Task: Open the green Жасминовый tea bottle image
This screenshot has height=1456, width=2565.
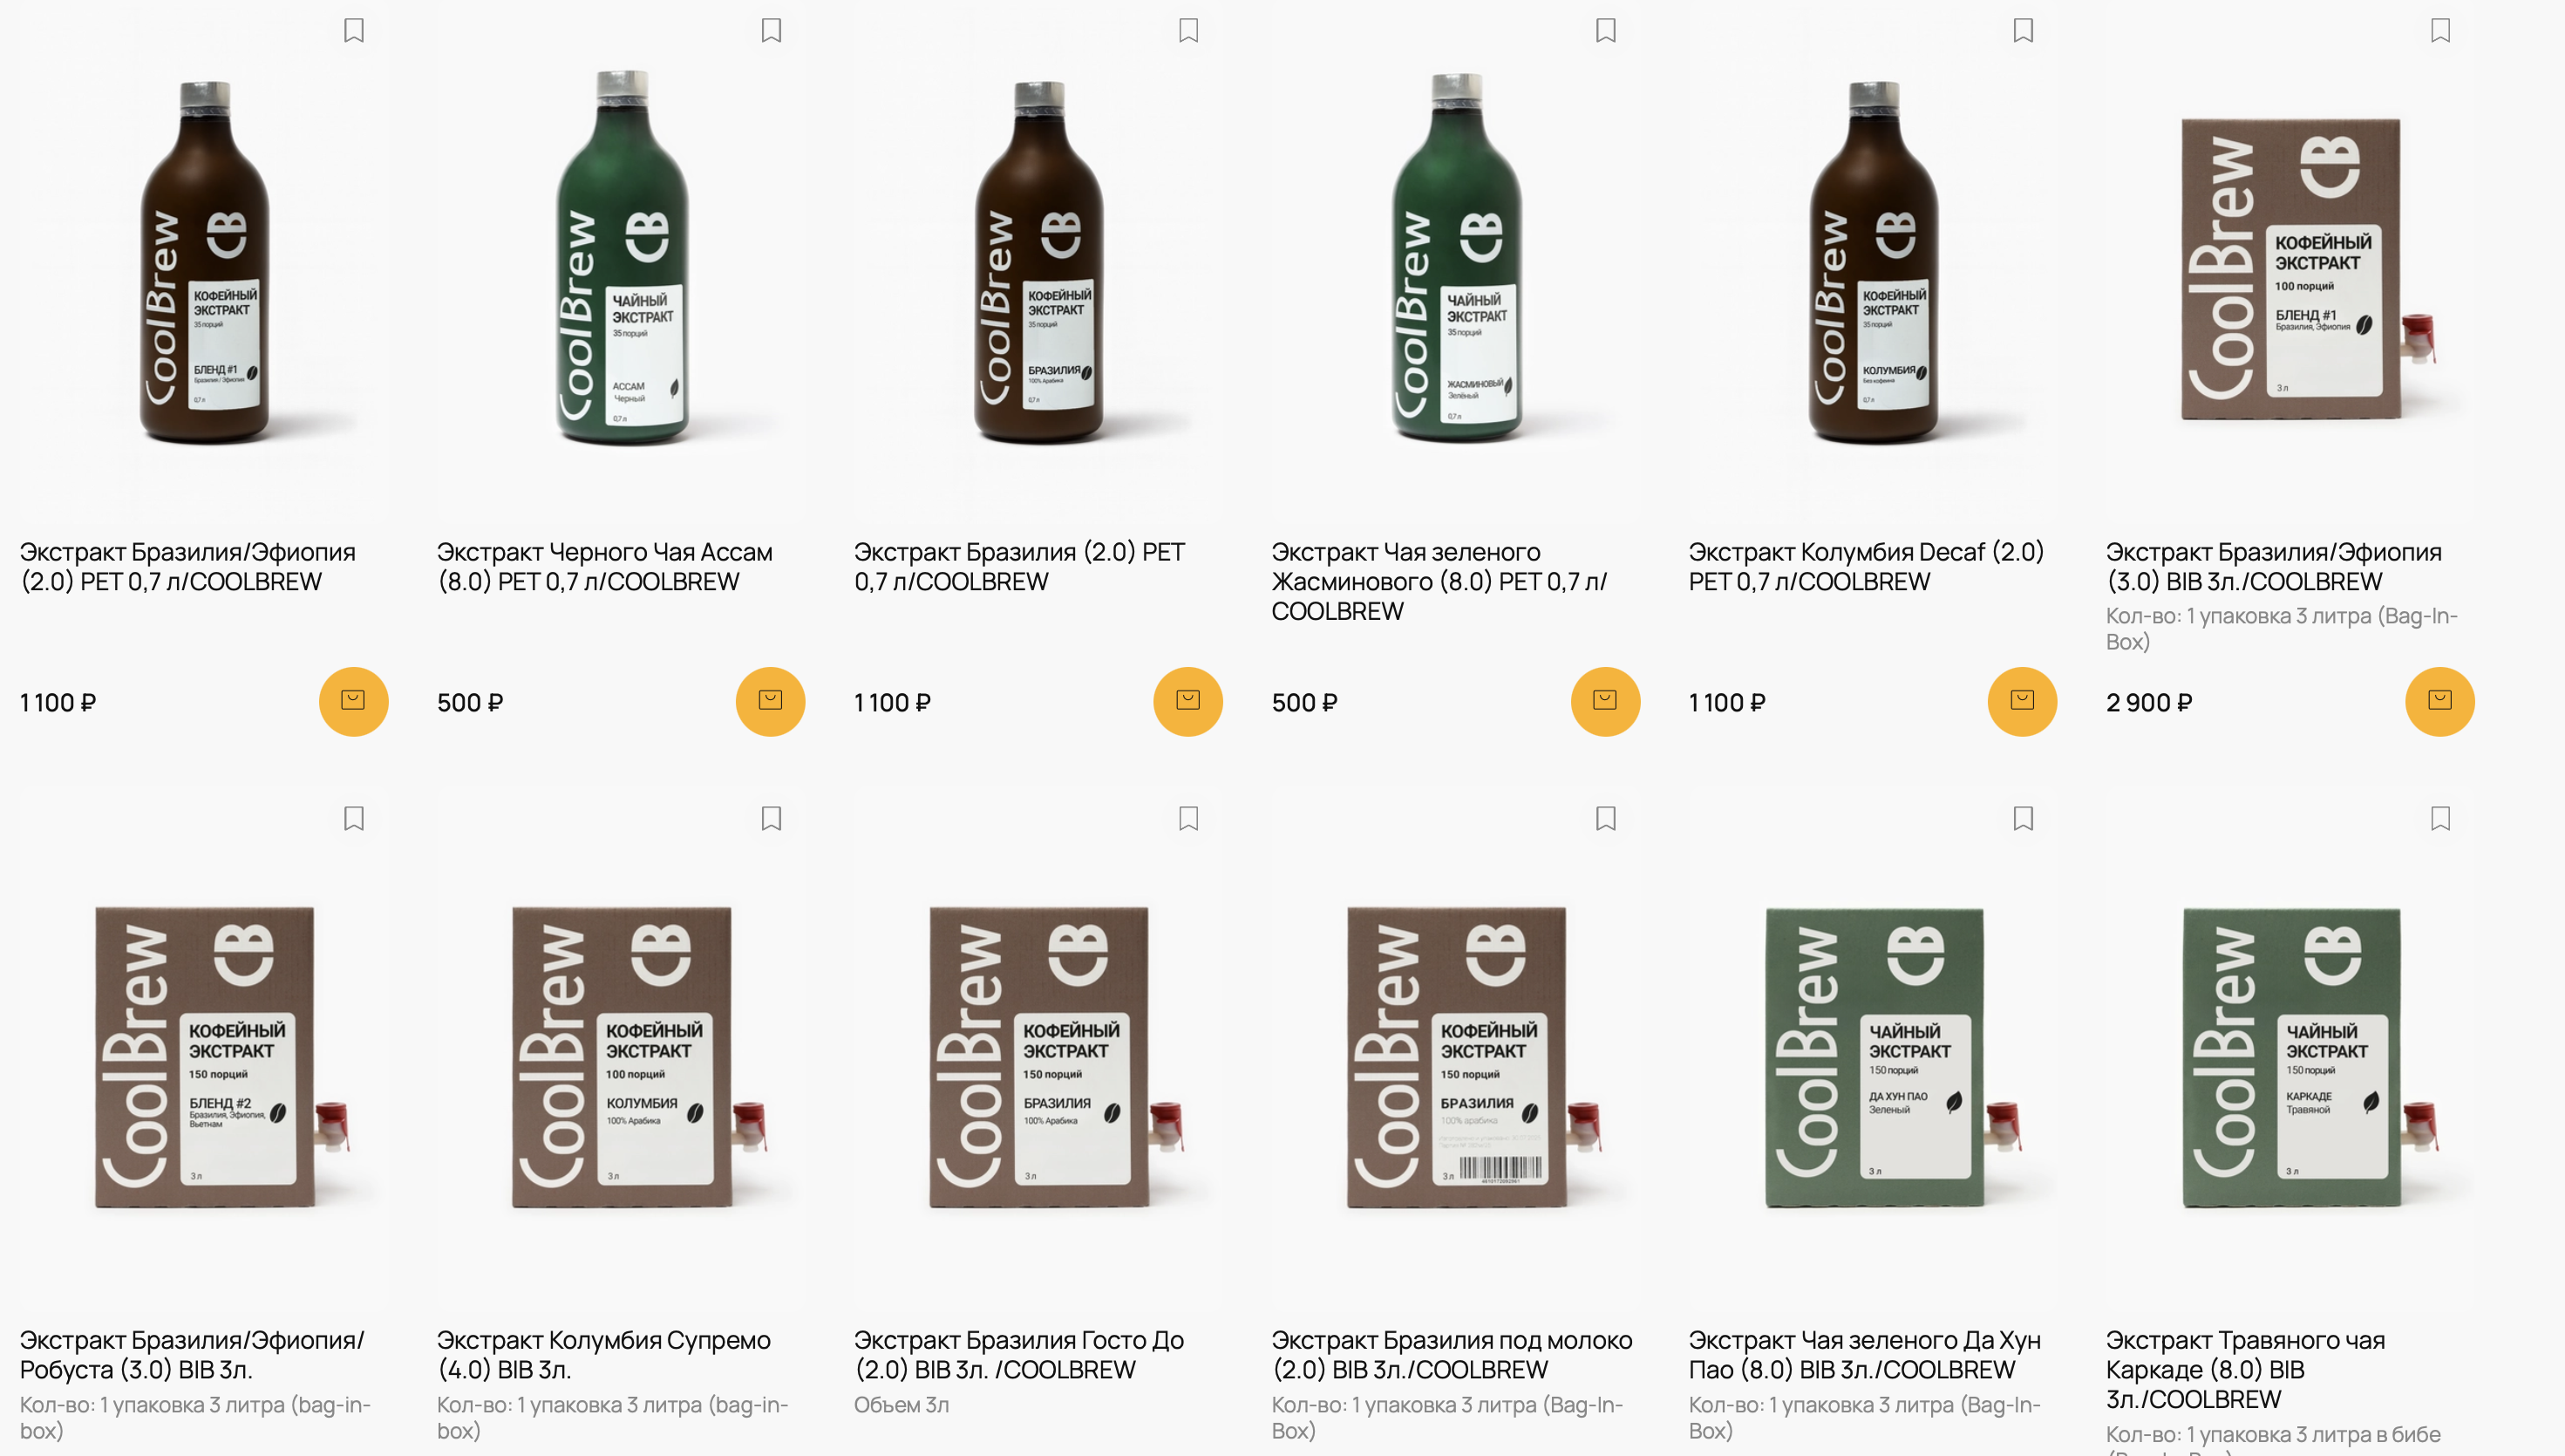Action: [1456, 258]
